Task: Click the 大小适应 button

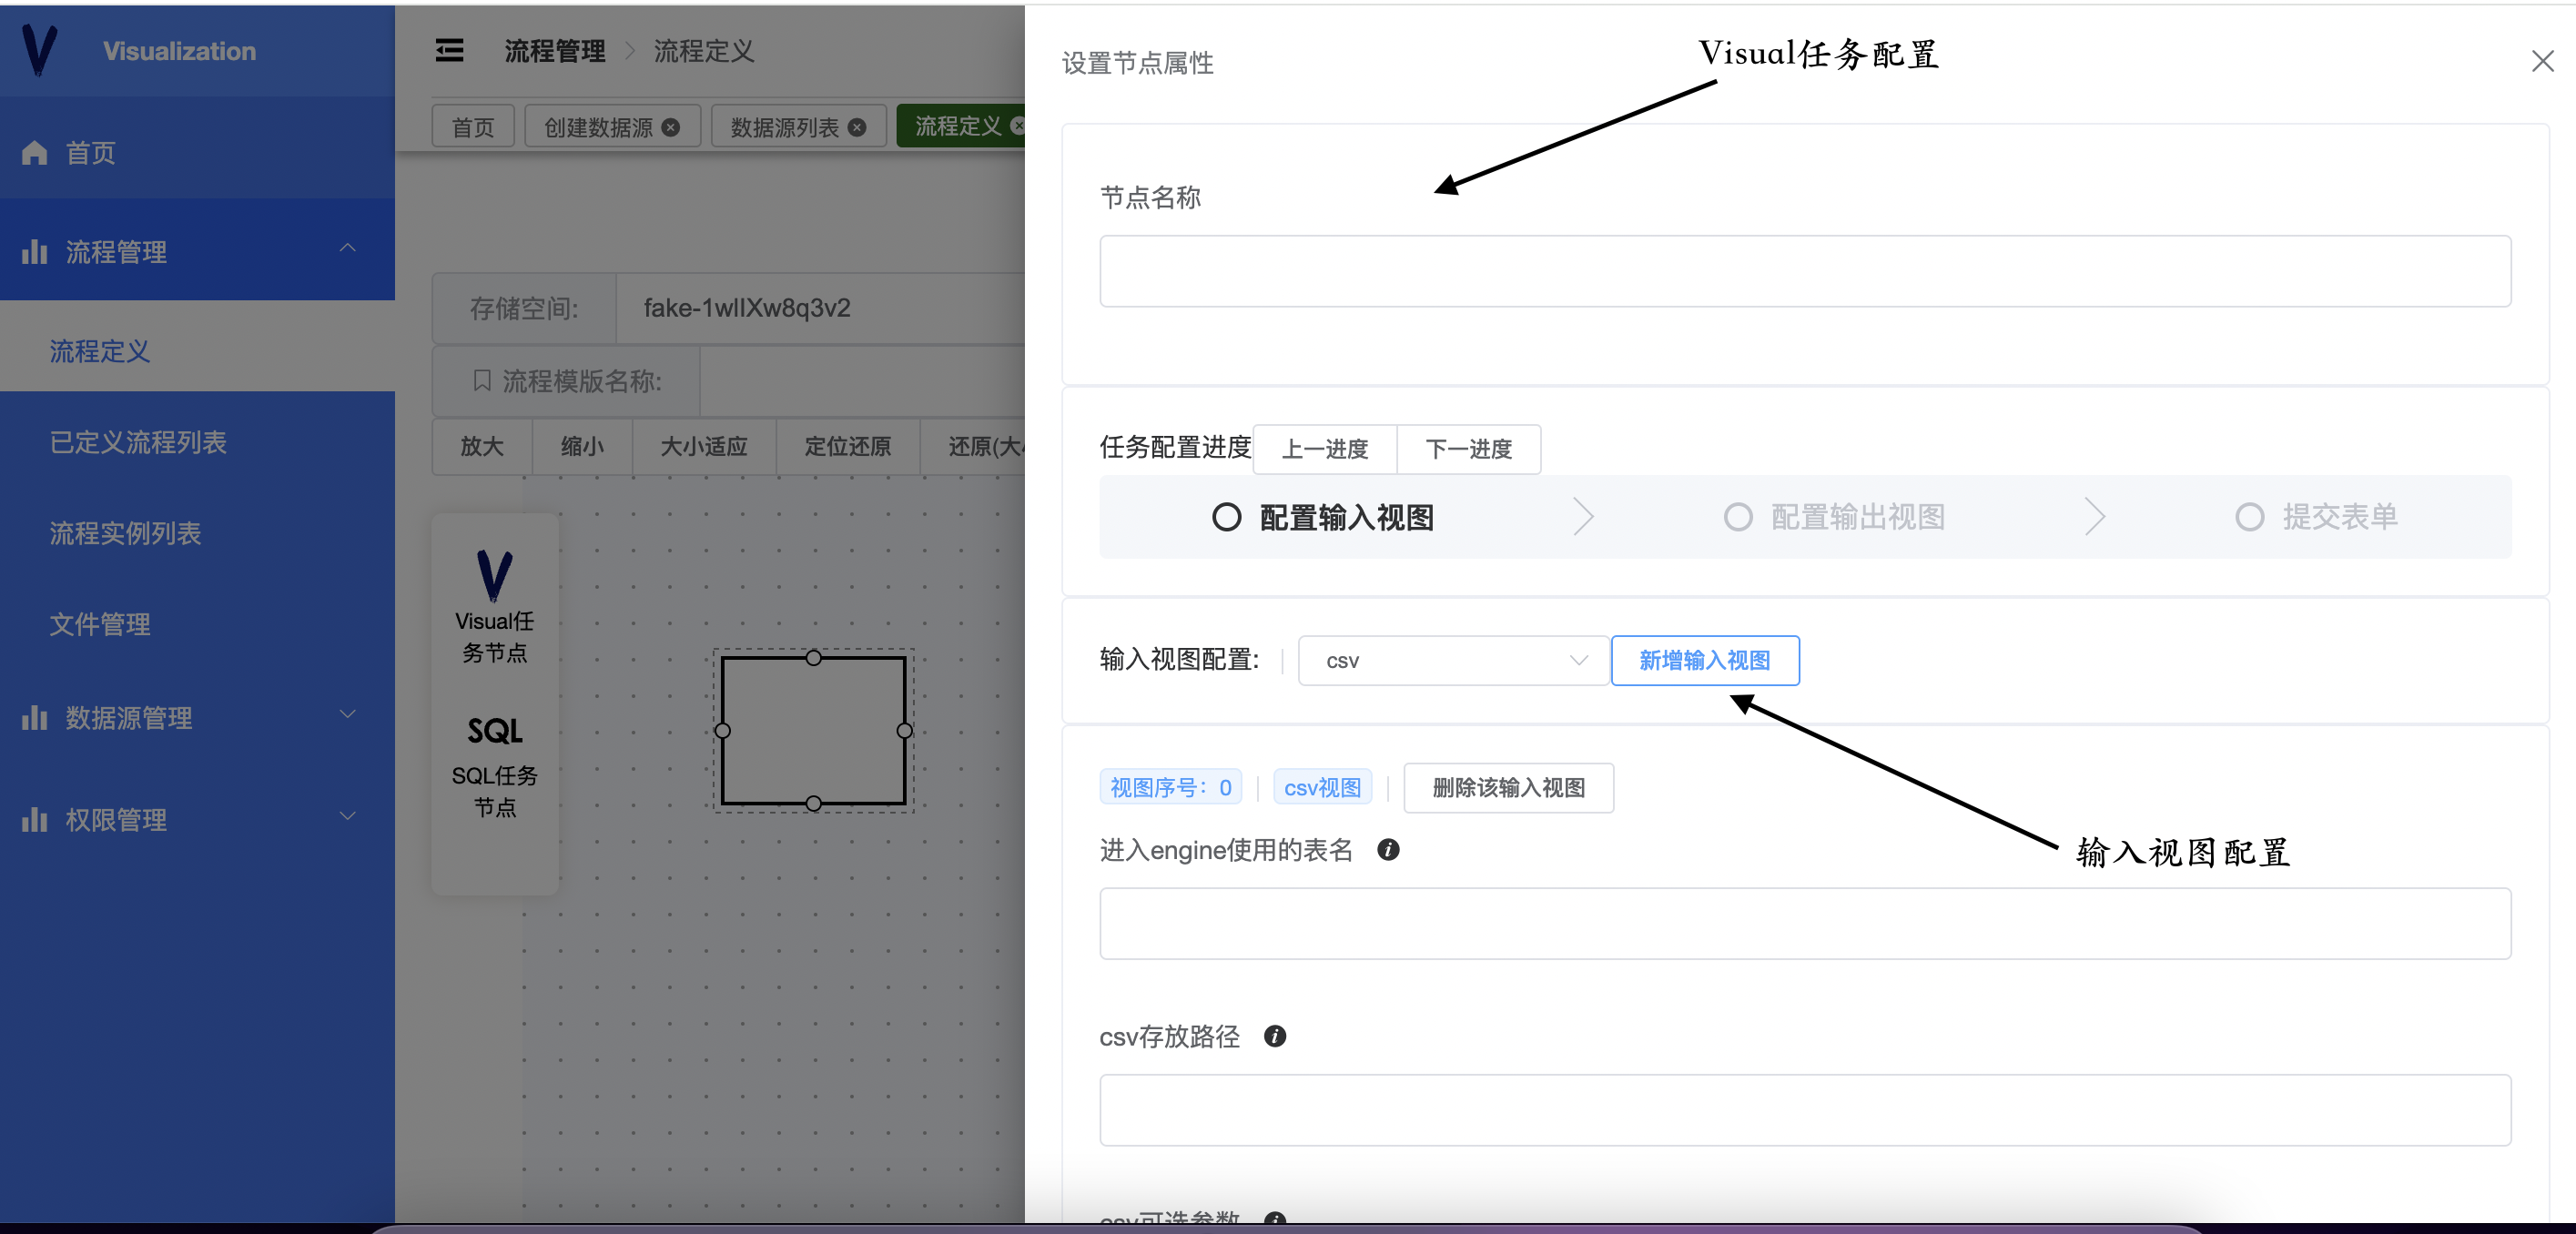Action: pos(704,446)
